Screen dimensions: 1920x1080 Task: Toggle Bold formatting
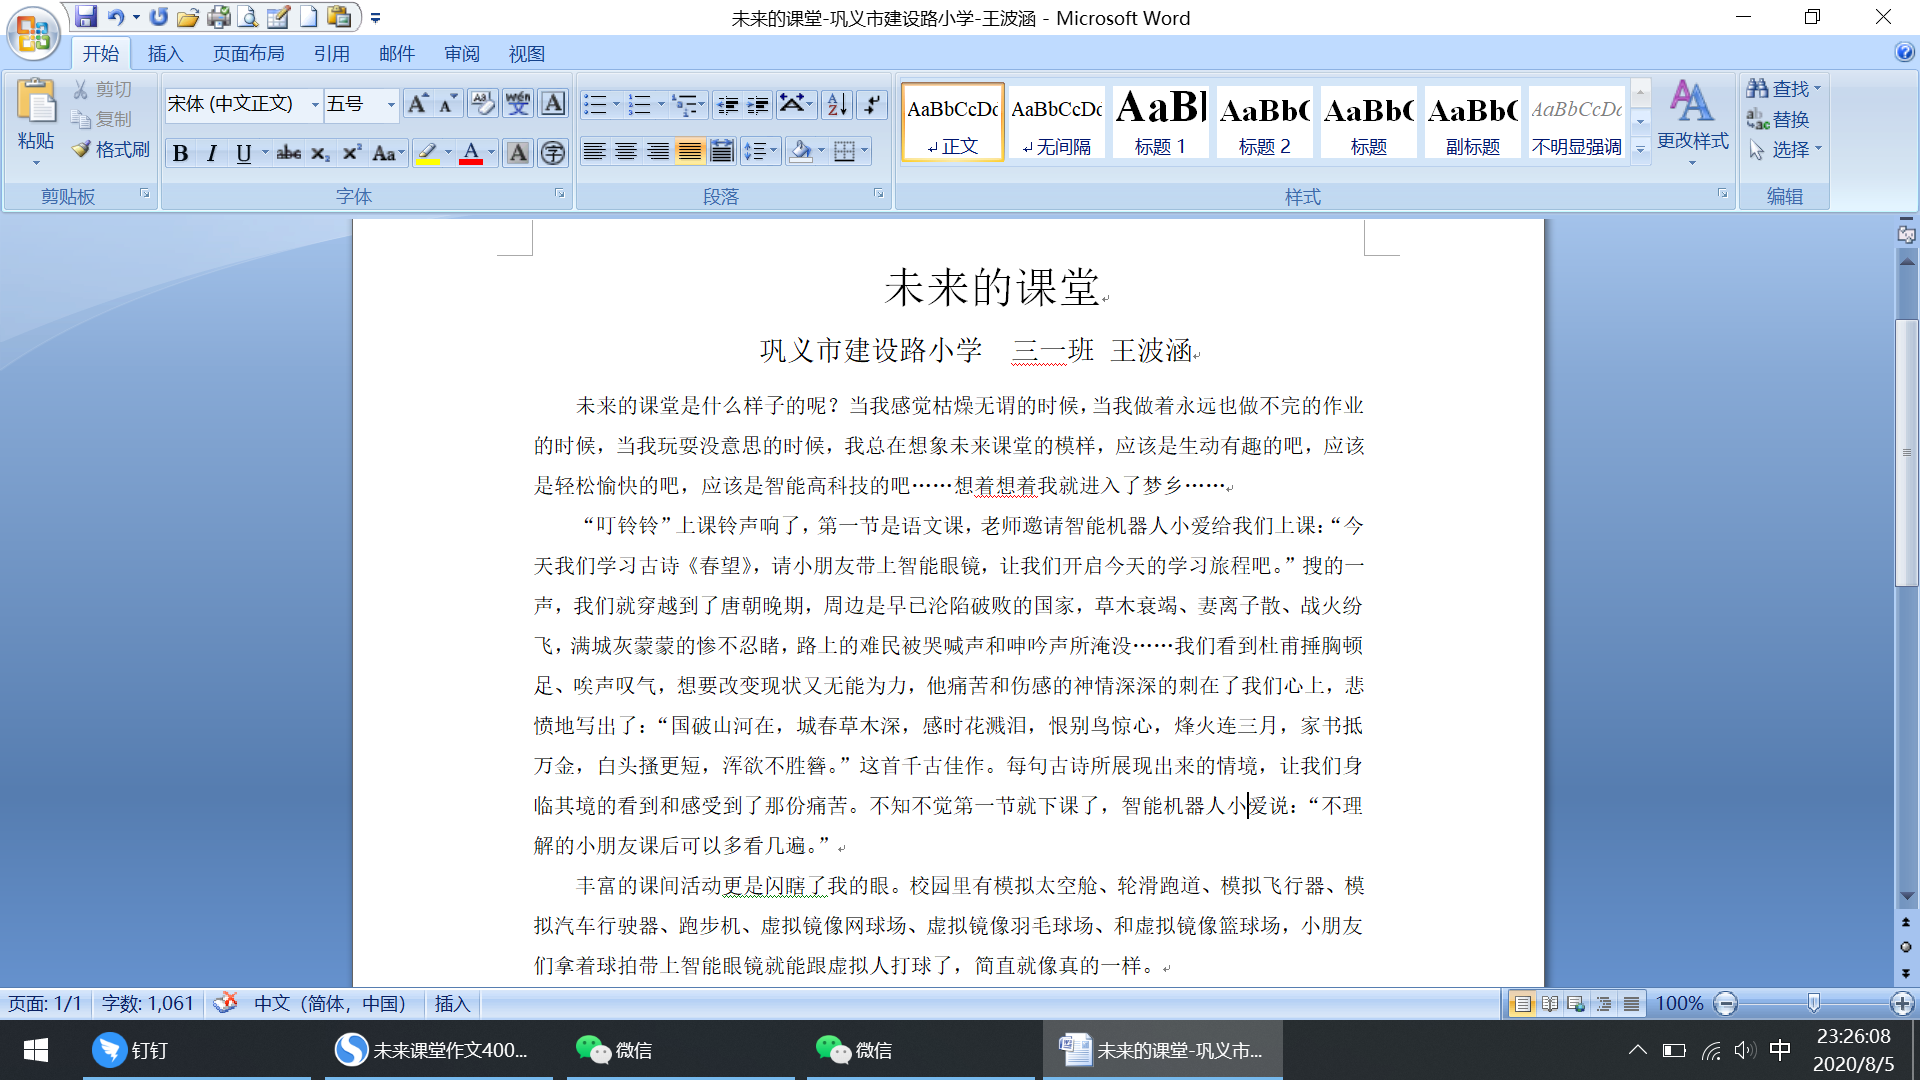(180, 153)
